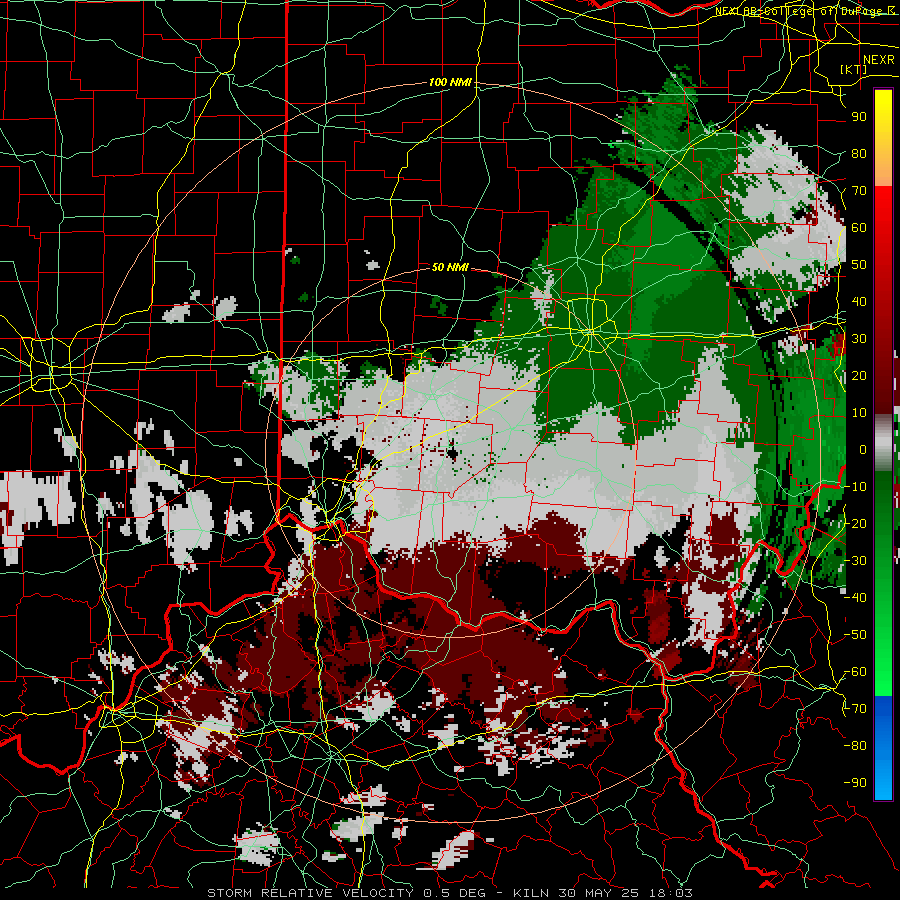Viewport: 900px width, 900px height.
Task: Click the 0 value on the velocity scale
Action: coord(863,450)
